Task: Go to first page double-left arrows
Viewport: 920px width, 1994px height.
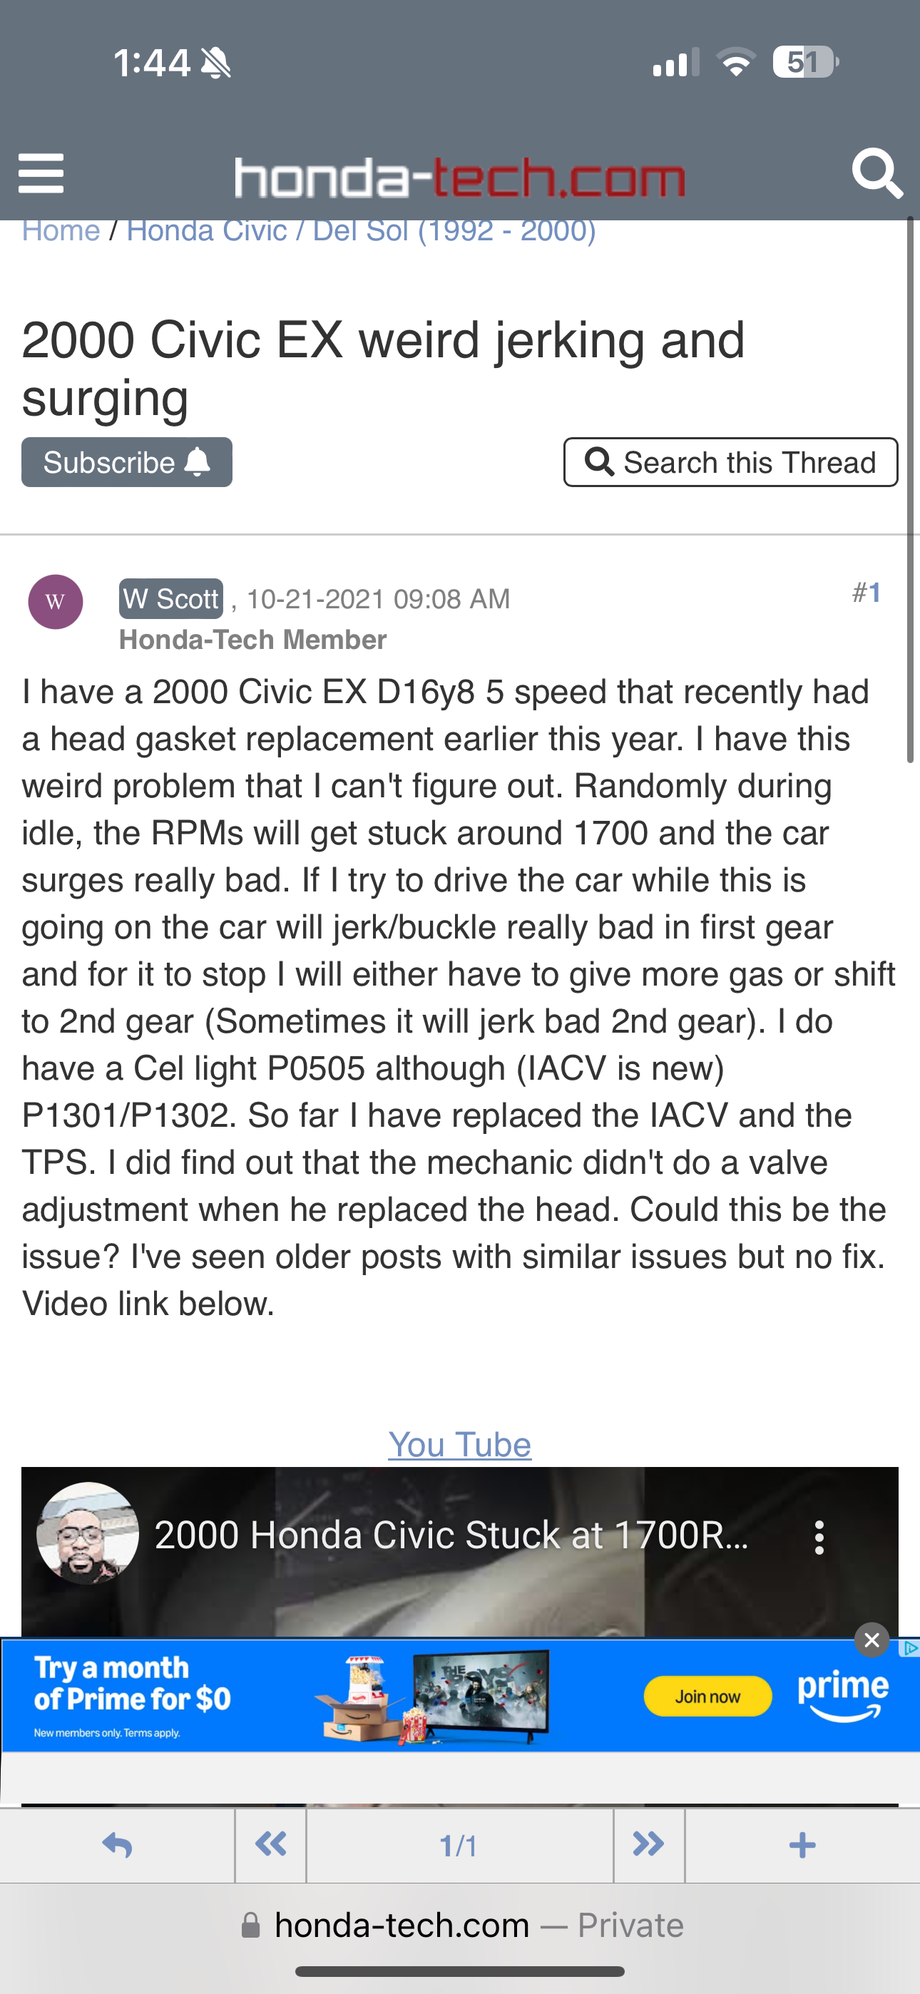Action: (x=270, y=1845)
